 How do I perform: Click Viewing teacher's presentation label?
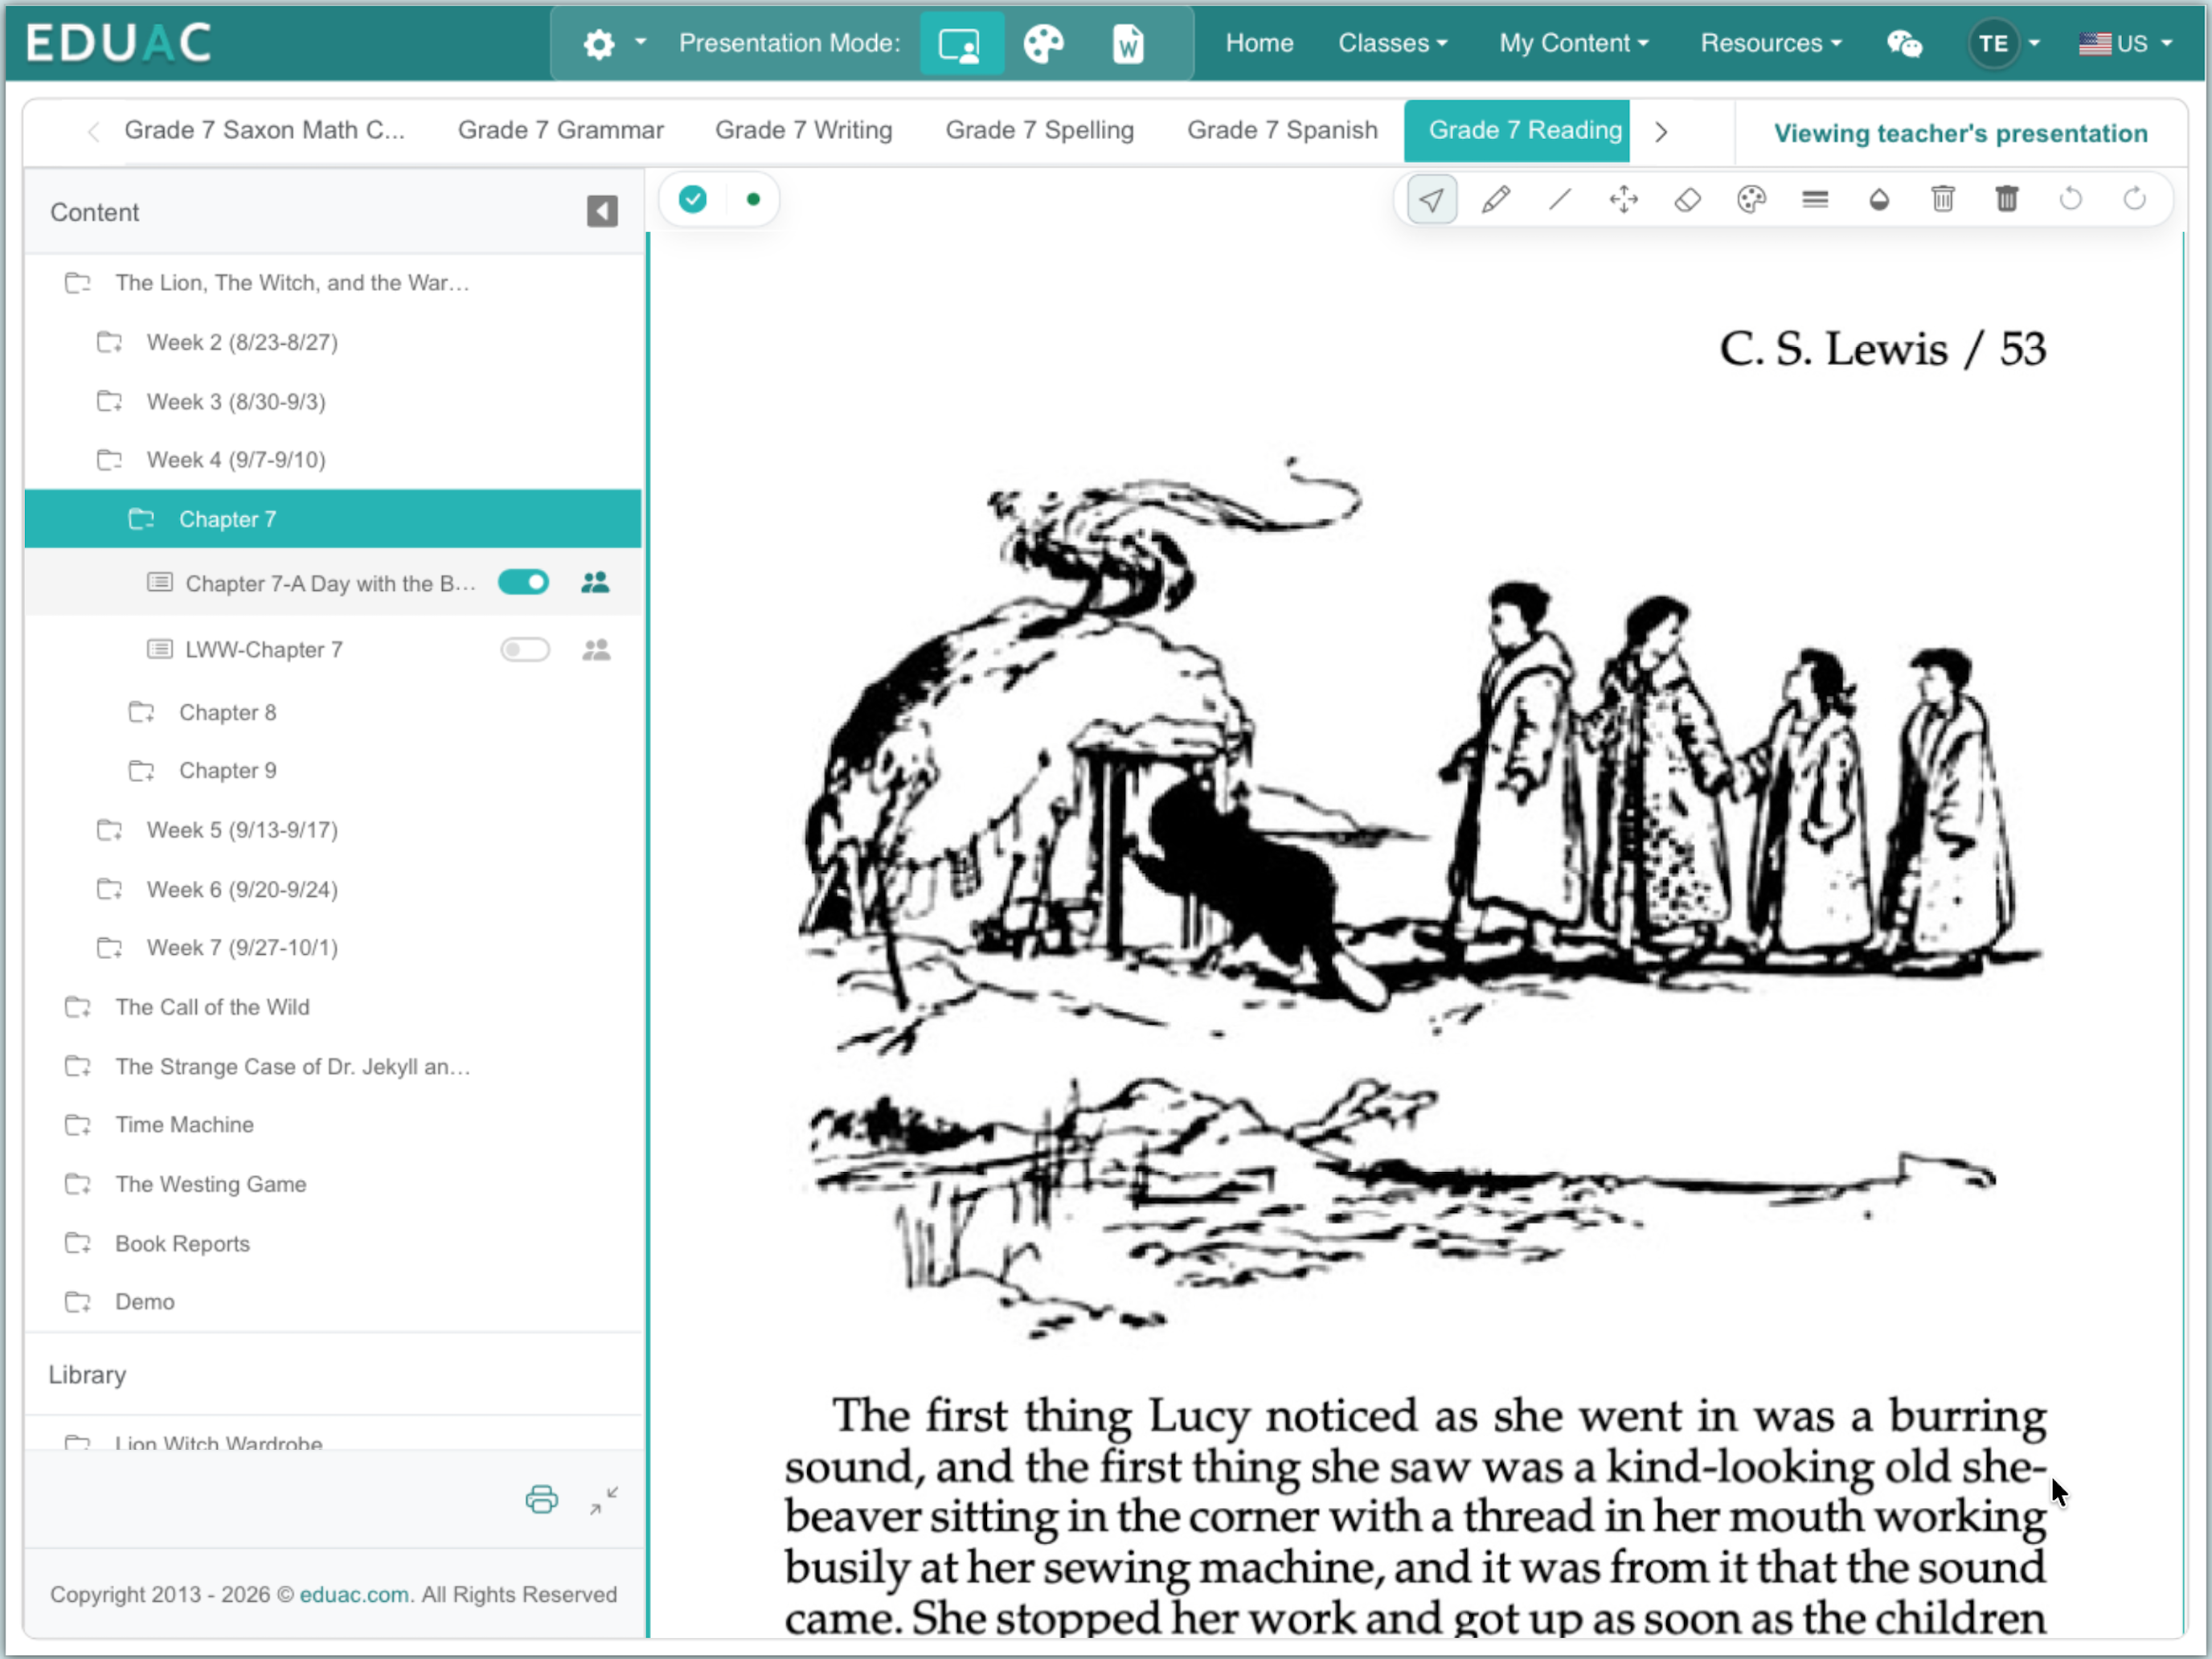[x=1960, y=133]
